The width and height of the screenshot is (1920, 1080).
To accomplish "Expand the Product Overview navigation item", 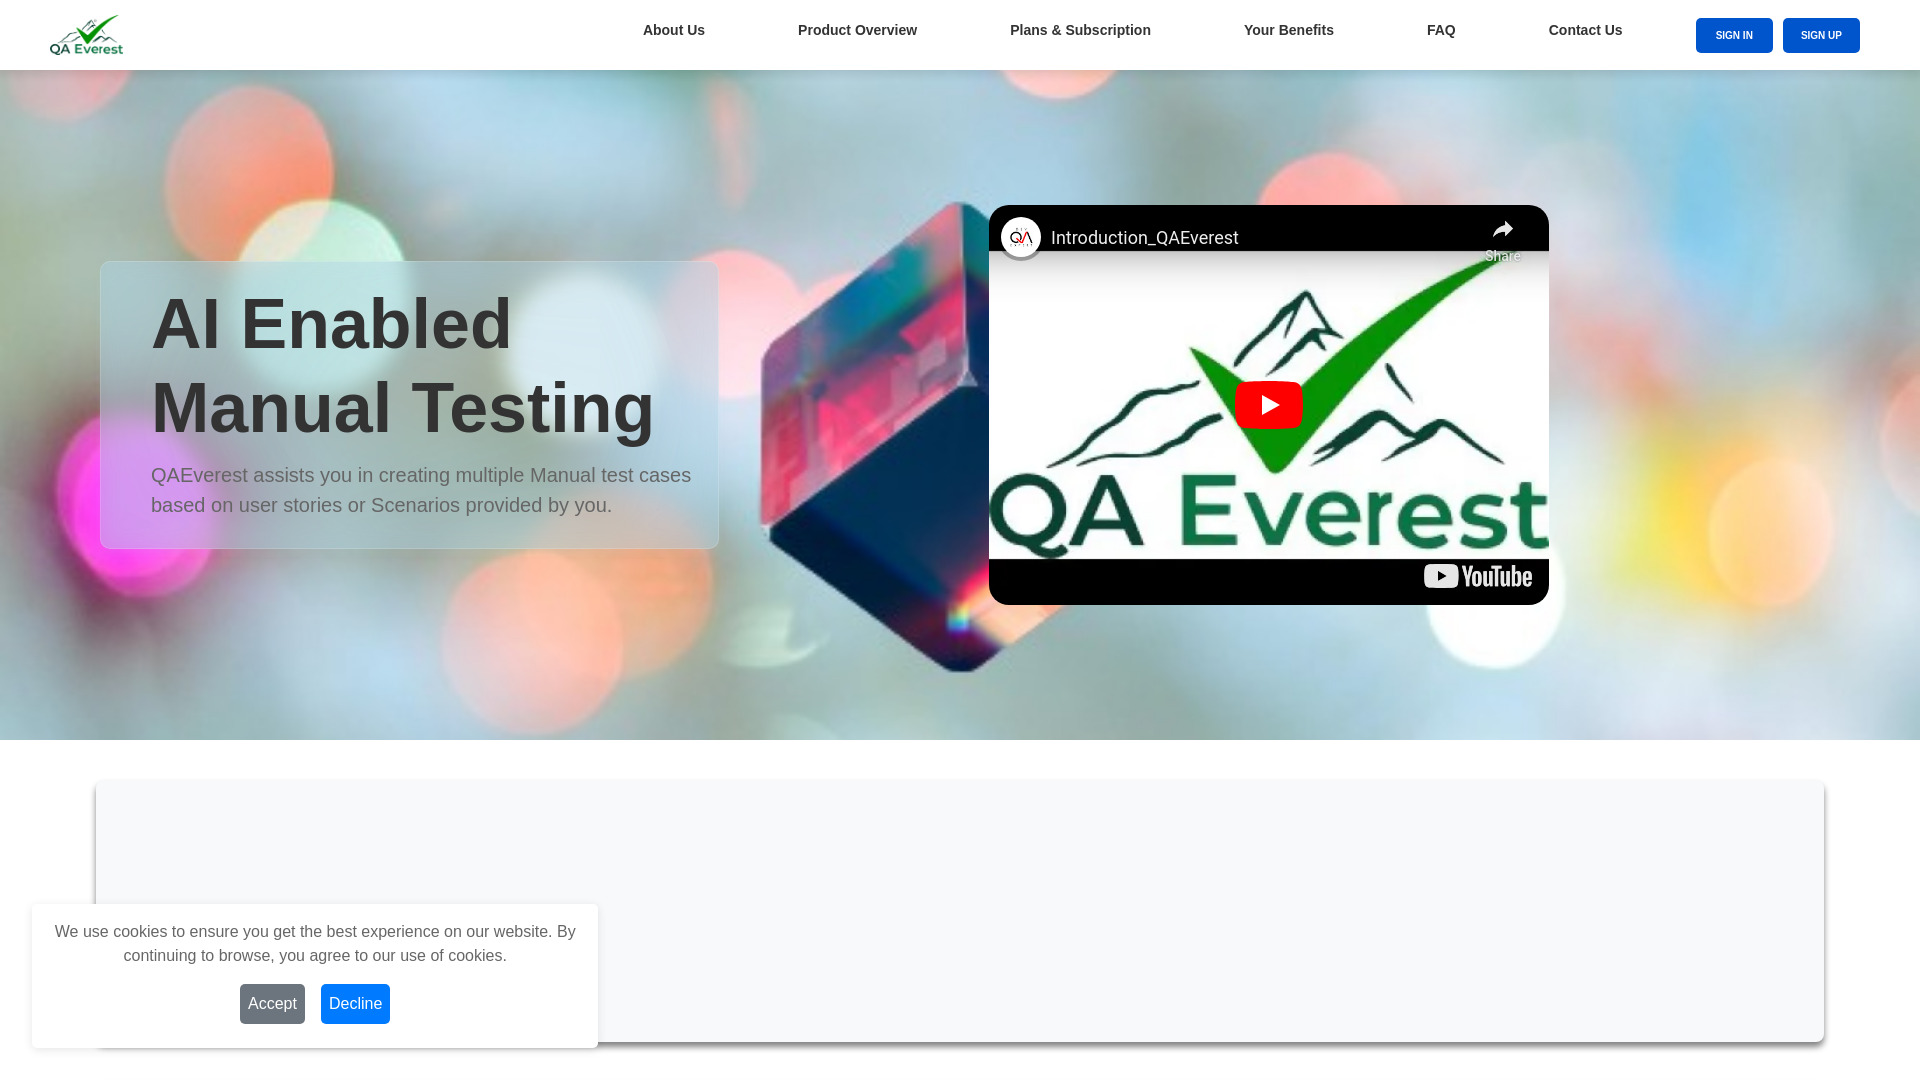I will pyautogui.click(x=857, y=29).
